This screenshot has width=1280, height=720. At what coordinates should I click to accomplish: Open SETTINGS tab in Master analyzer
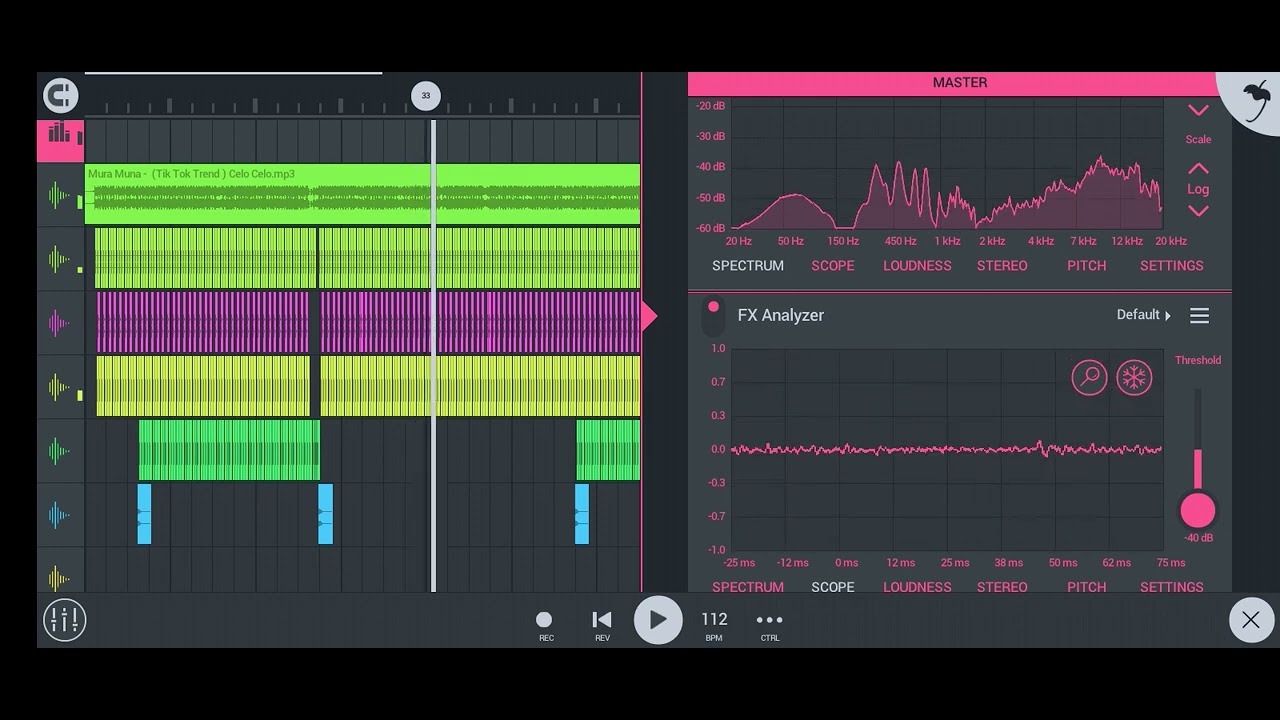(1172, 266)
